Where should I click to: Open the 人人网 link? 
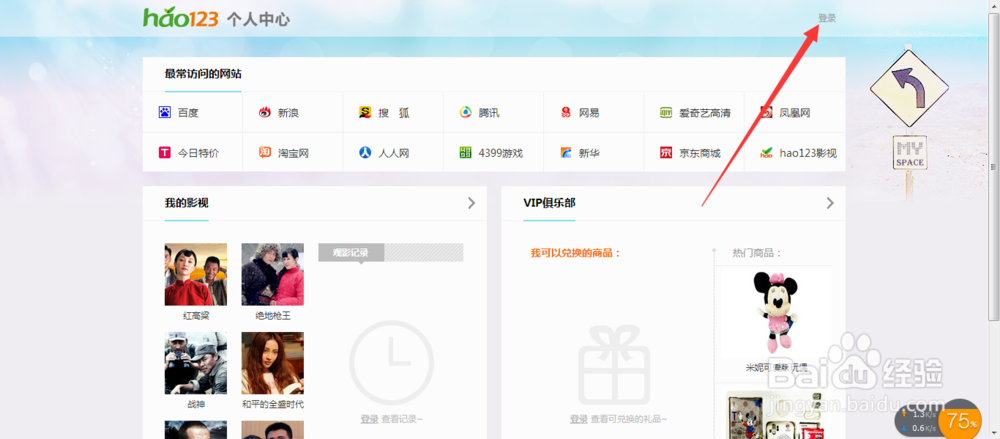coord(393,153)
